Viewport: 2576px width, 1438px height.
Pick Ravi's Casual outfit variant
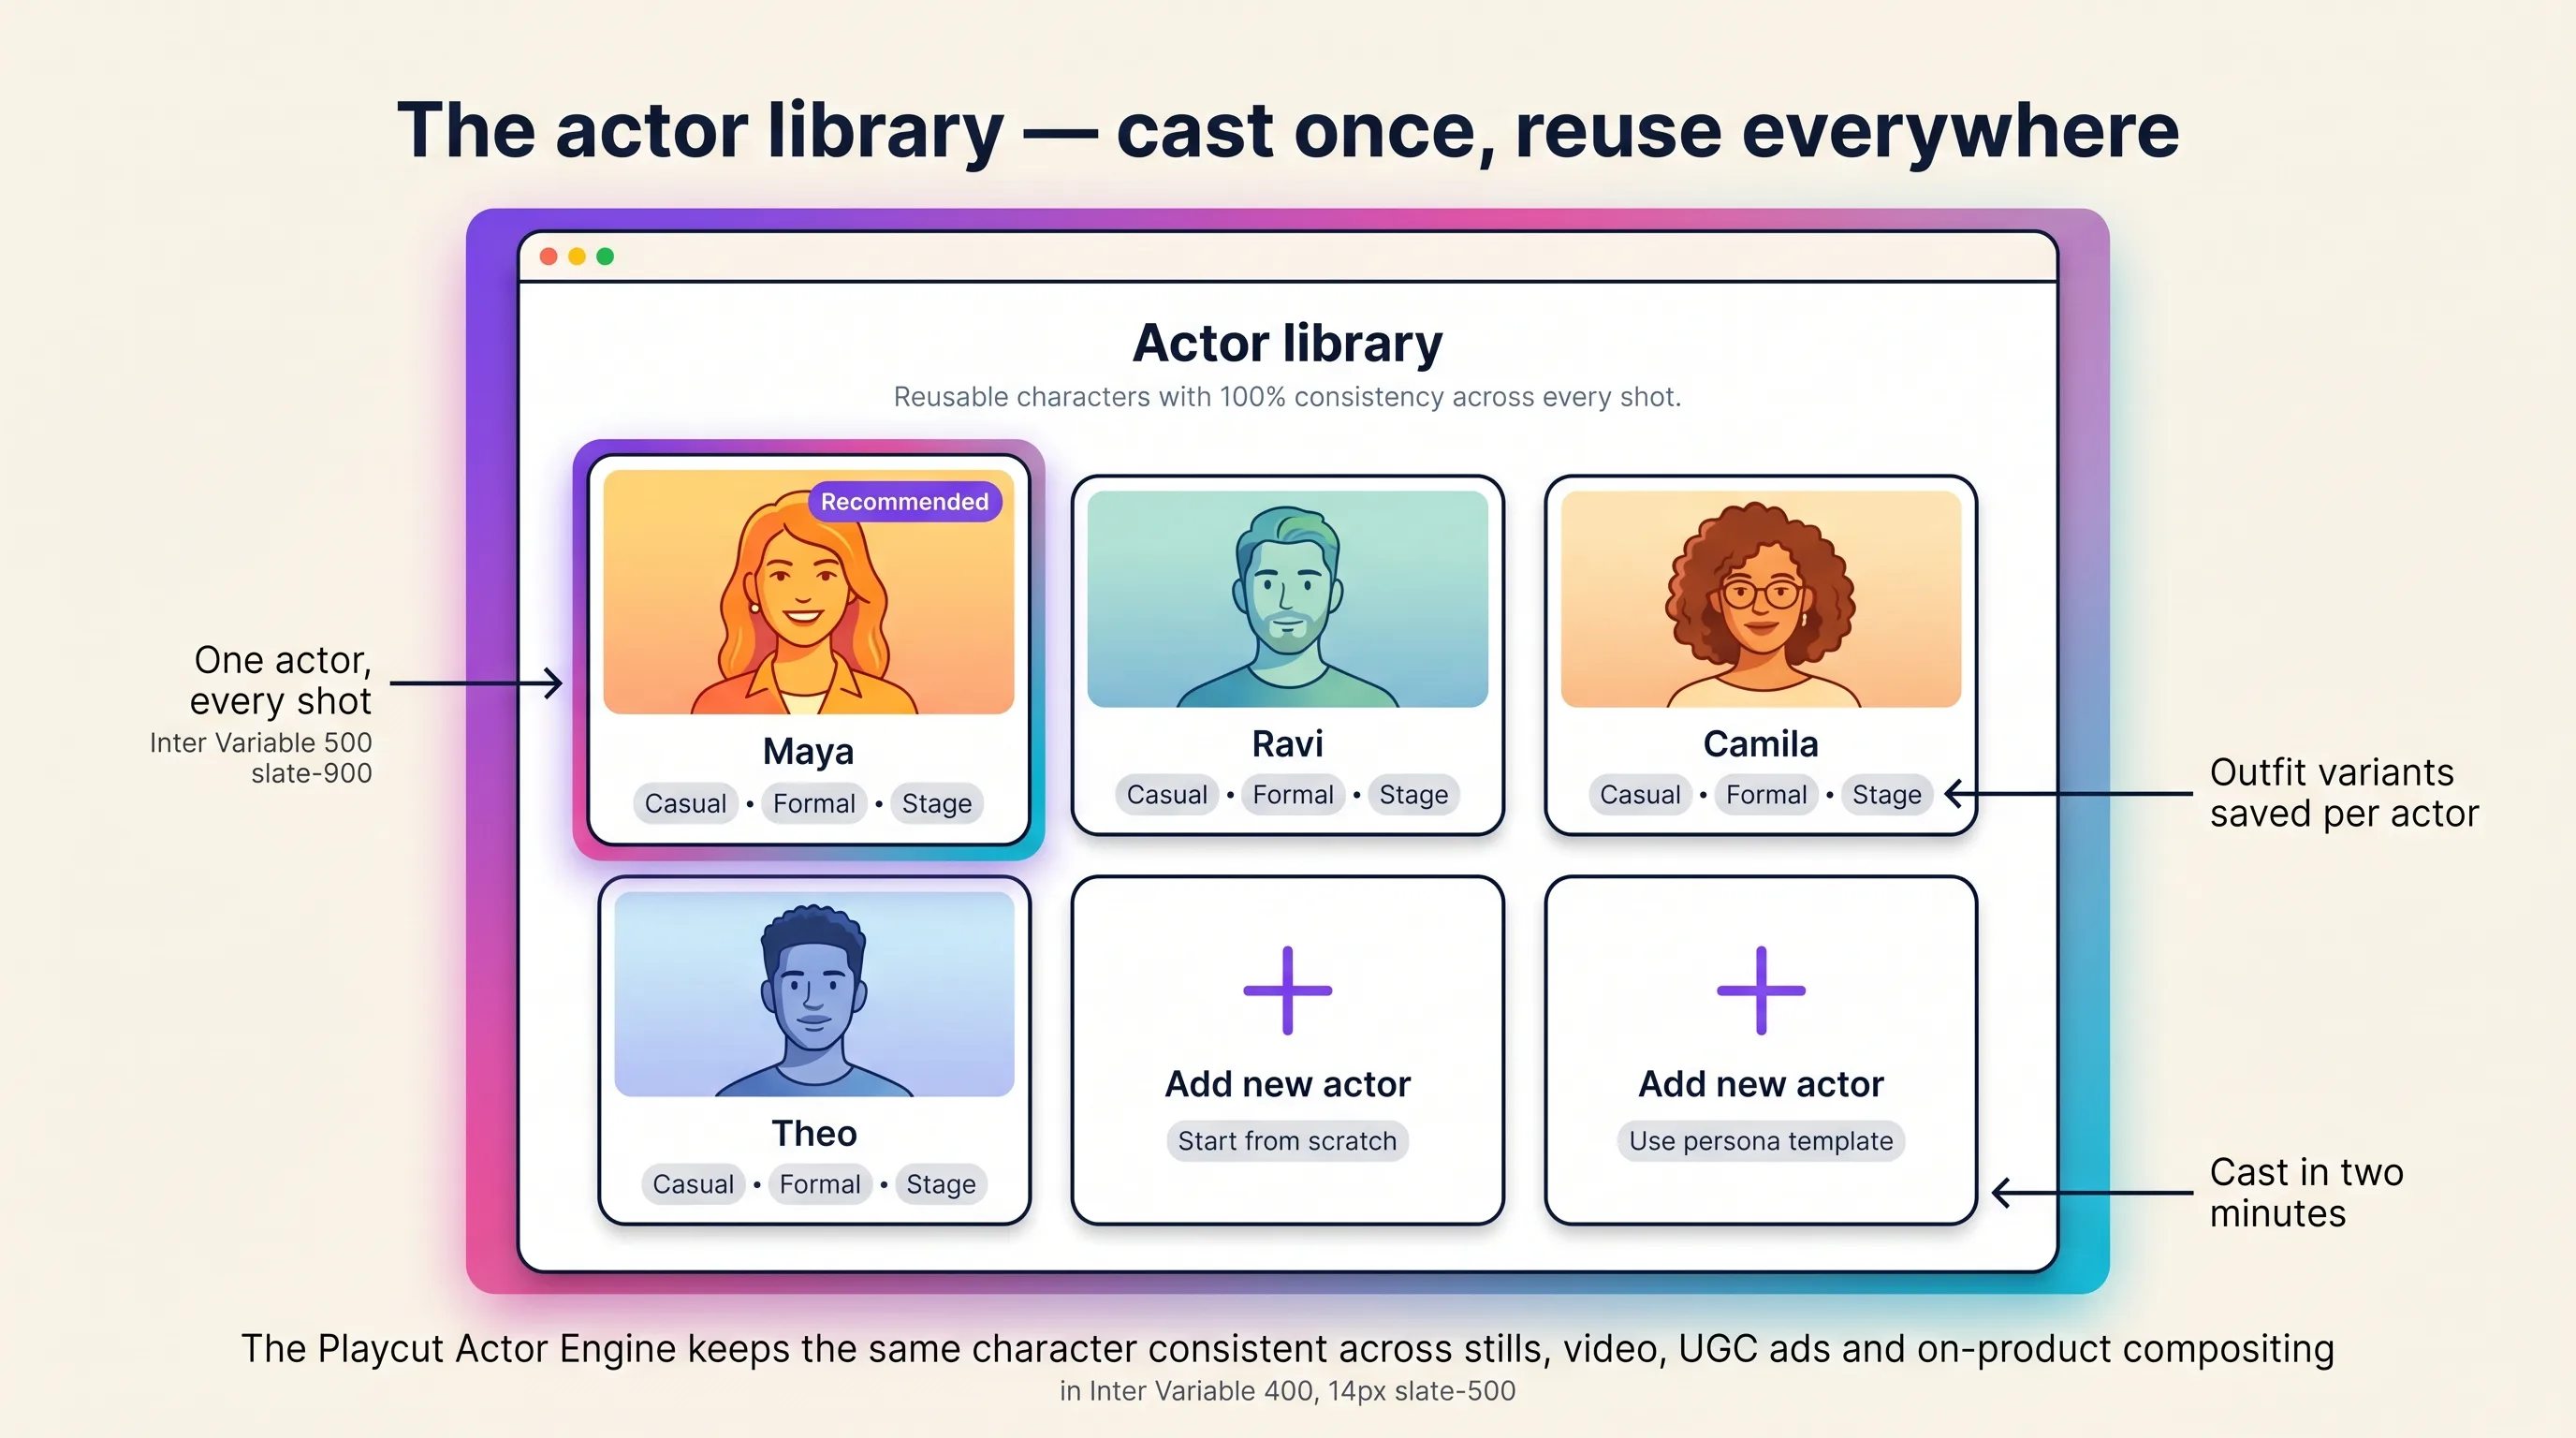[1167, 795]
